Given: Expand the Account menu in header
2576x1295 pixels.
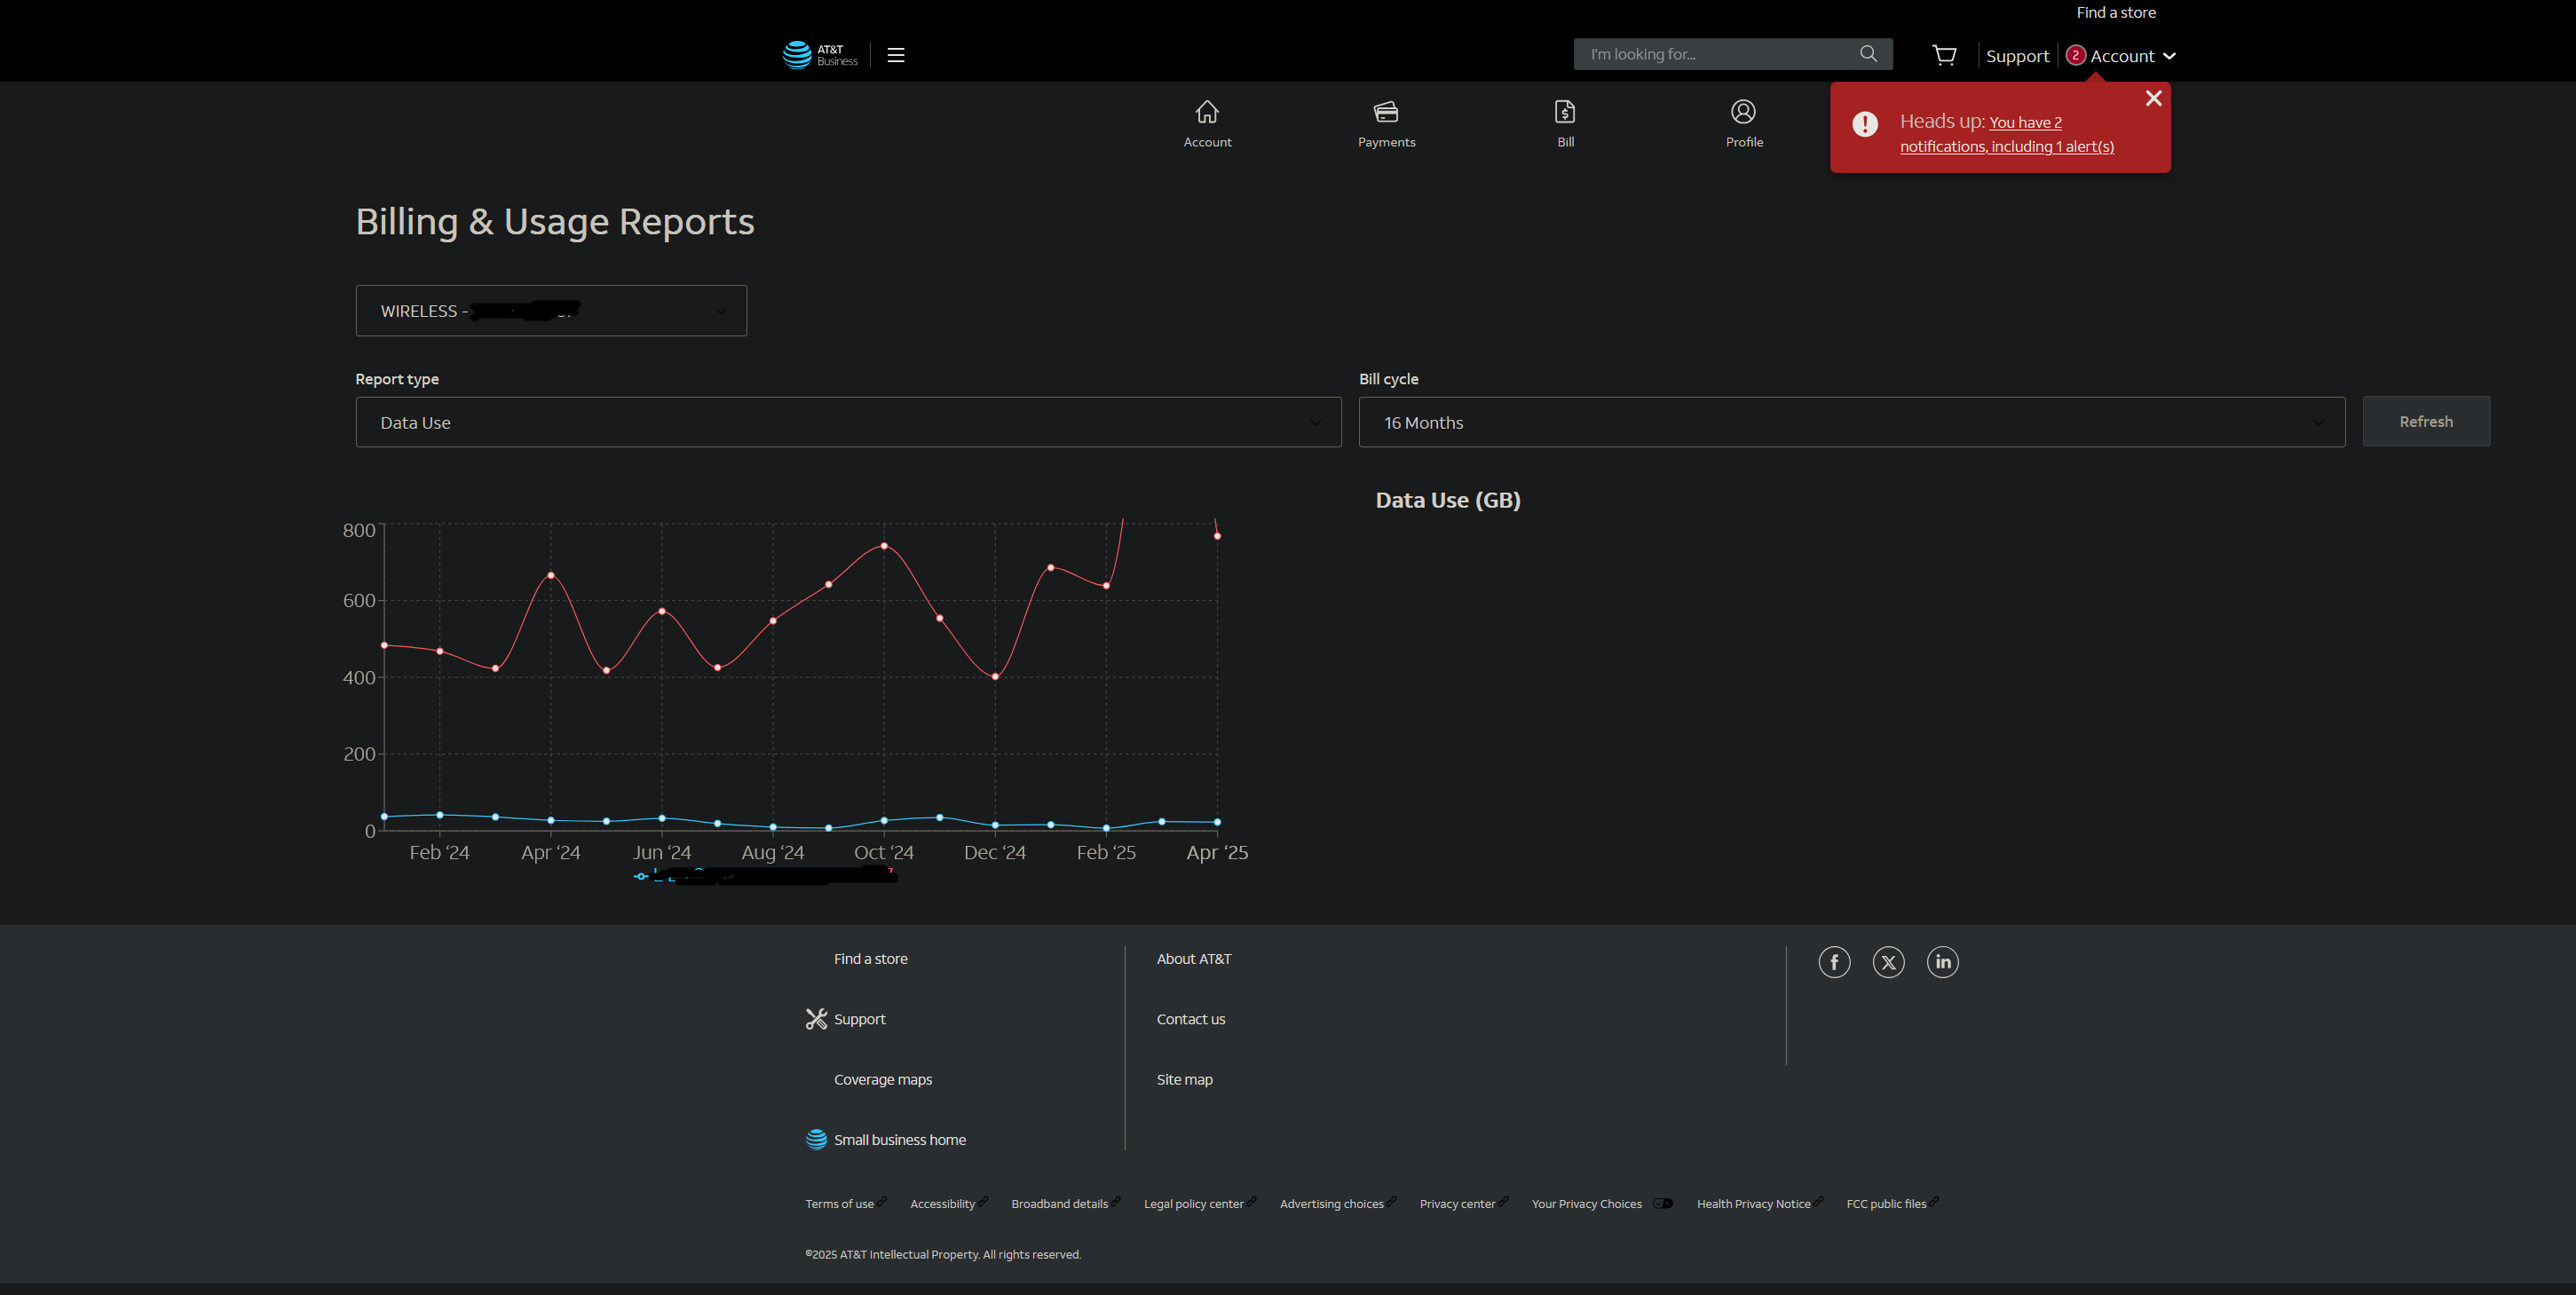Looking at the screenshot, I should point(2121,56).
